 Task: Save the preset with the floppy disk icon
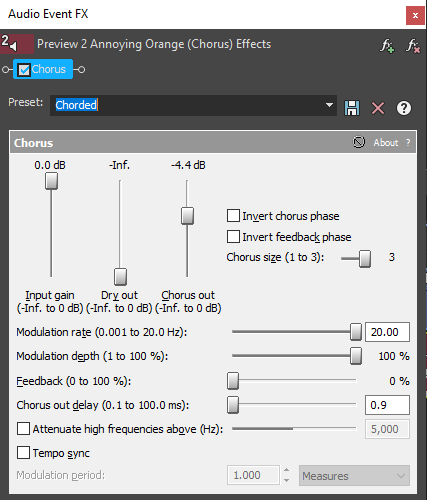coord(352,108)
